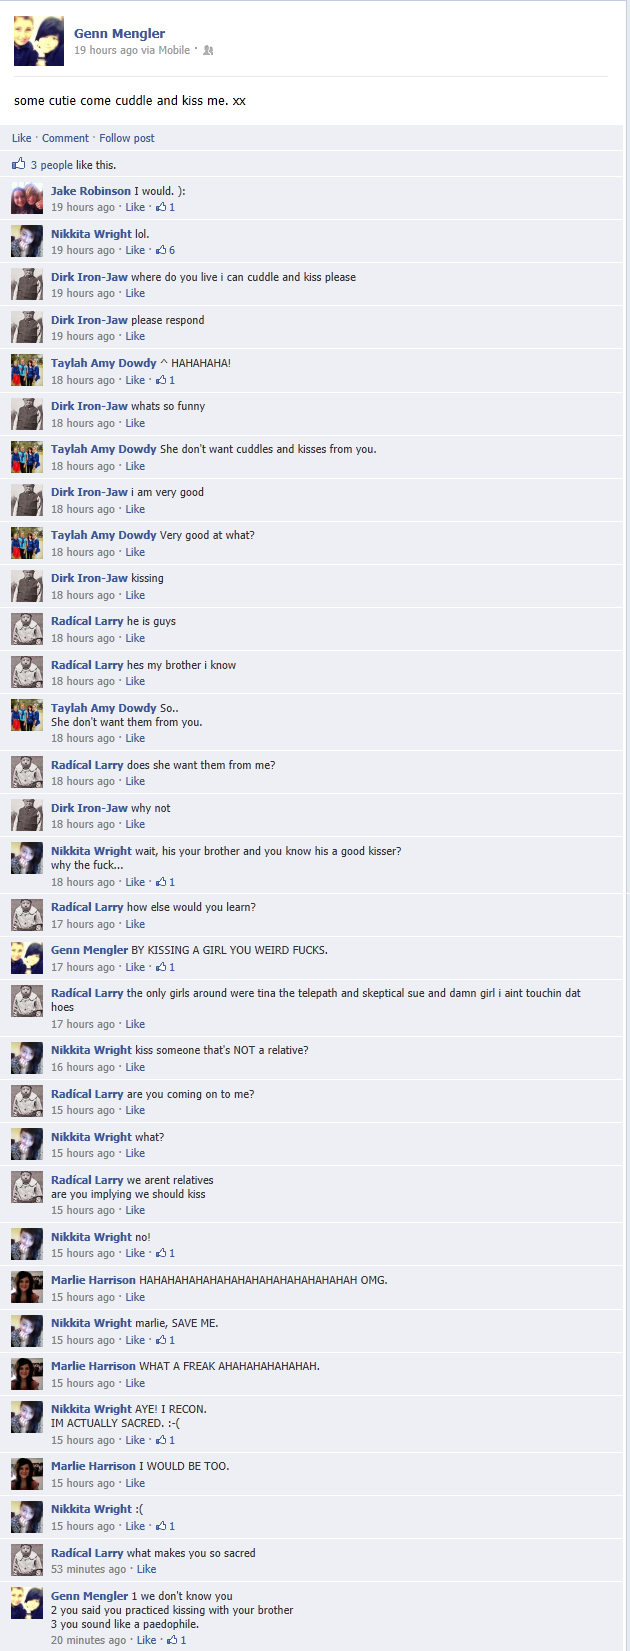The image size is (630, 1651).
Task: Click the thumbs-up count on Jake Robinson's comment
Action: 166,207
